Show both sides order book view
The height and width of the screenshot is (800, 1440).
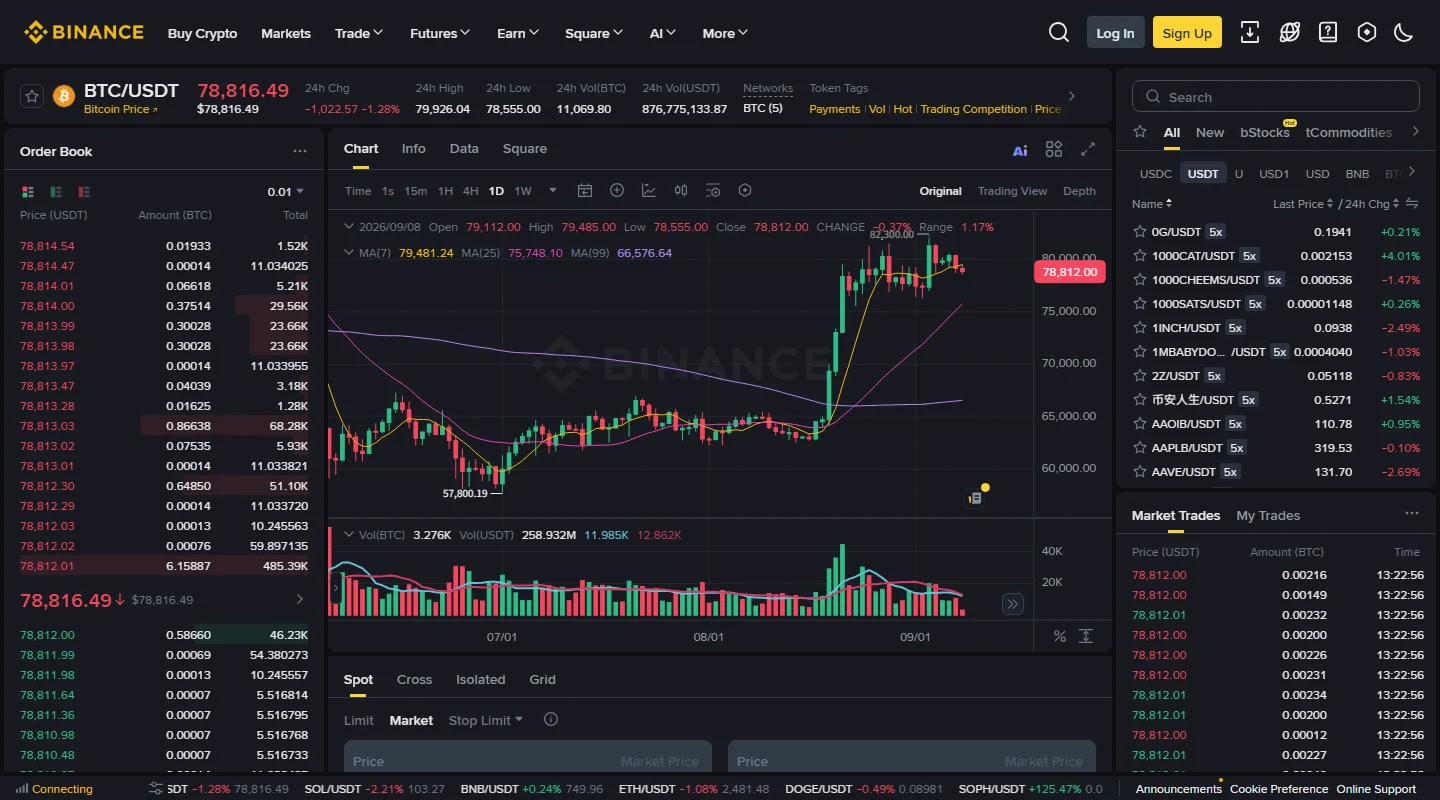click(28, 191)
